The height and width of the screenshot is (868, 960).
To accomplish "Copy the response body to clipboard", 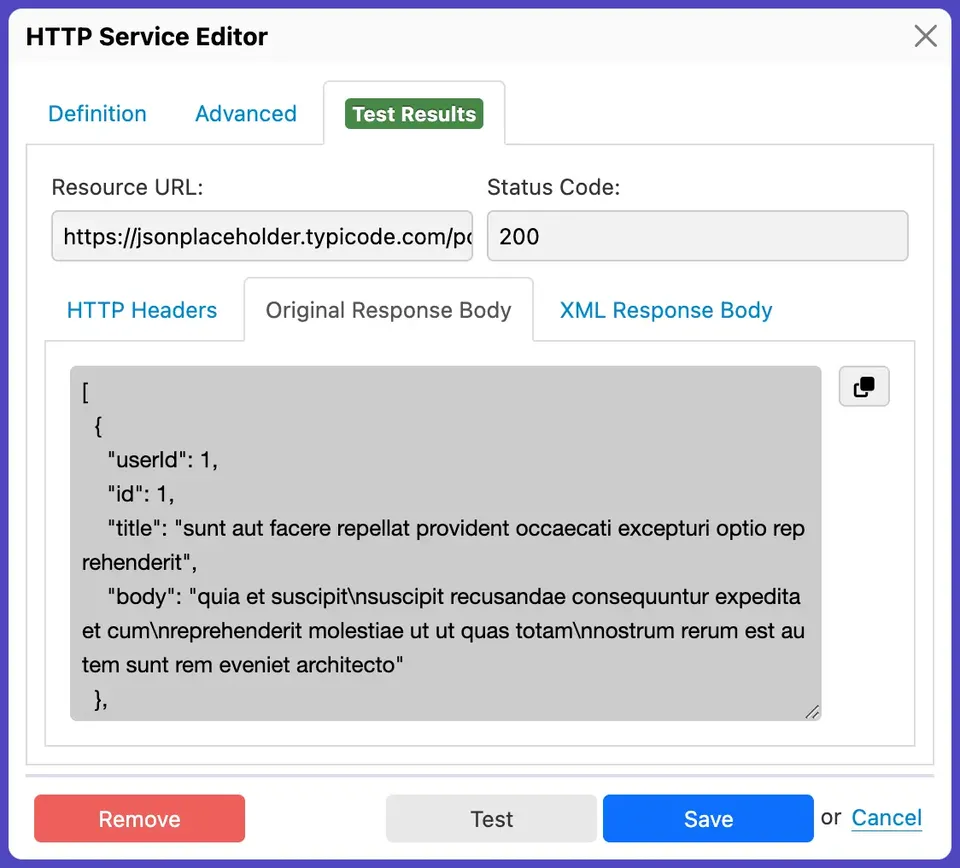I will 864,387.
